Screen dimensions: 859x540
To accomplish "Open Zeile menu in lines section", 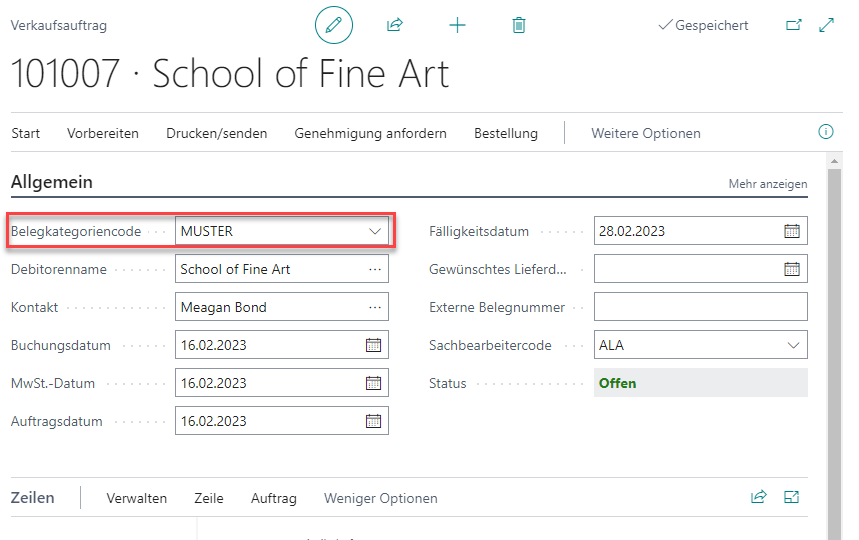I will click(x=209, y=498).
